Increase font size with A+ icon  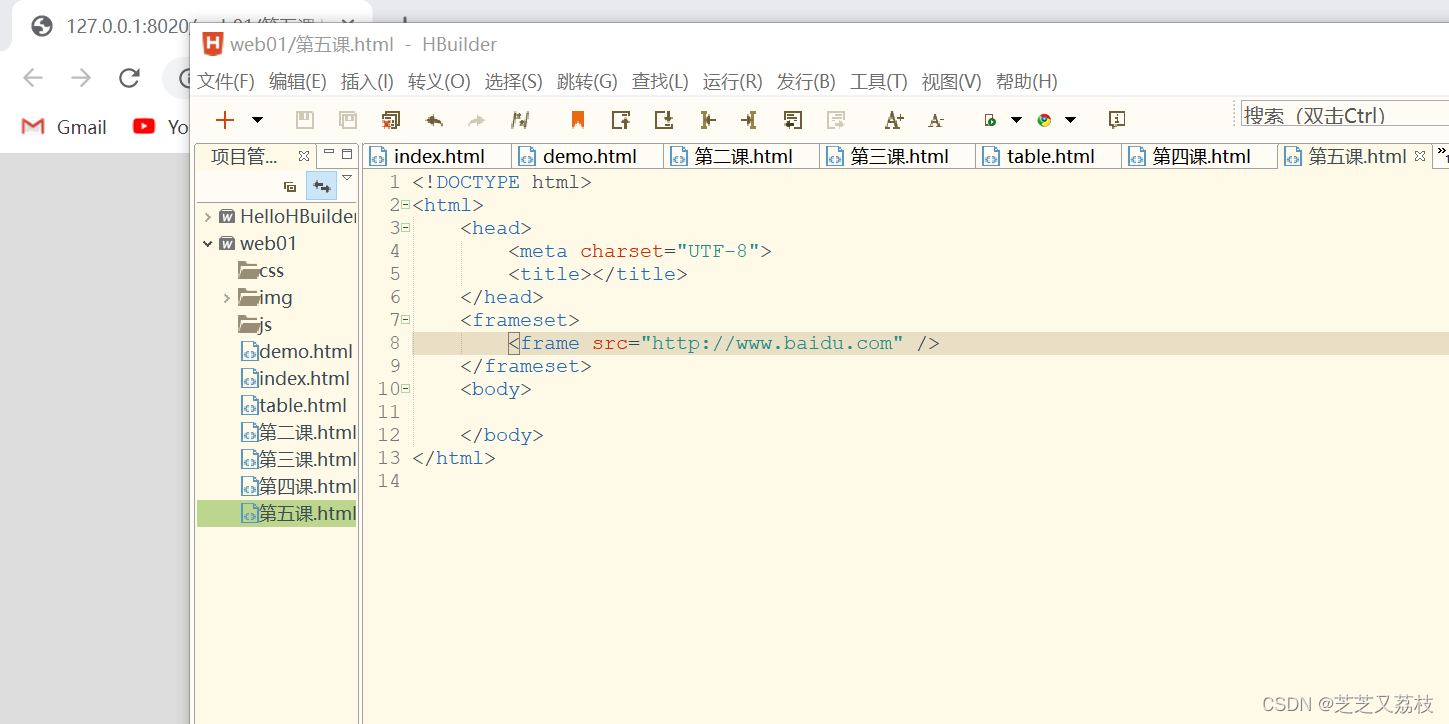[x=894, y=120]
